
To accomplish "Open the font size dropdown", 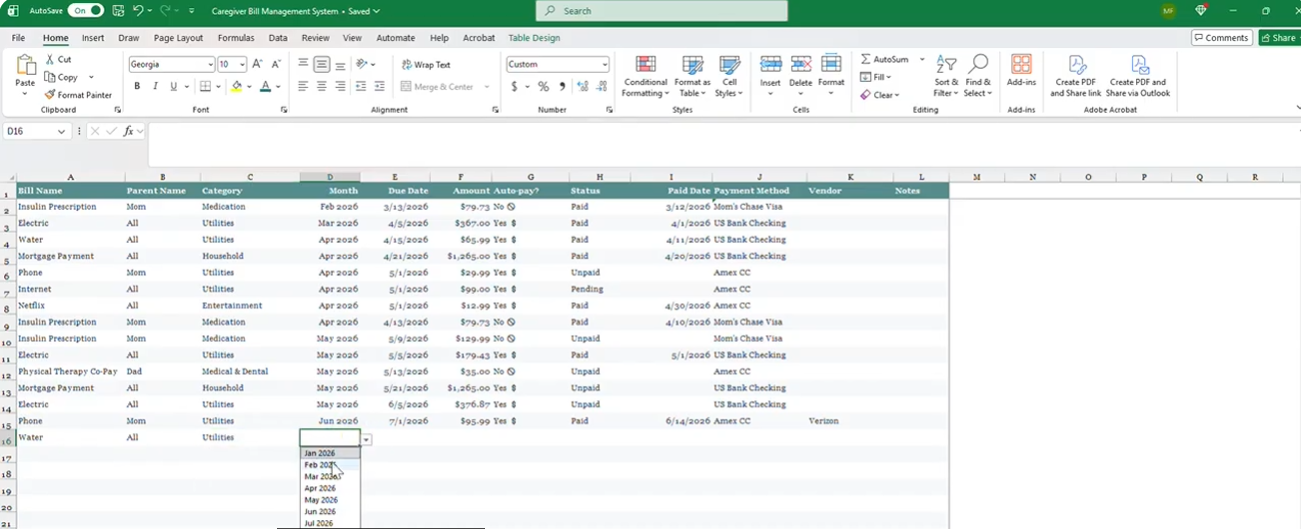I will 241,64.
